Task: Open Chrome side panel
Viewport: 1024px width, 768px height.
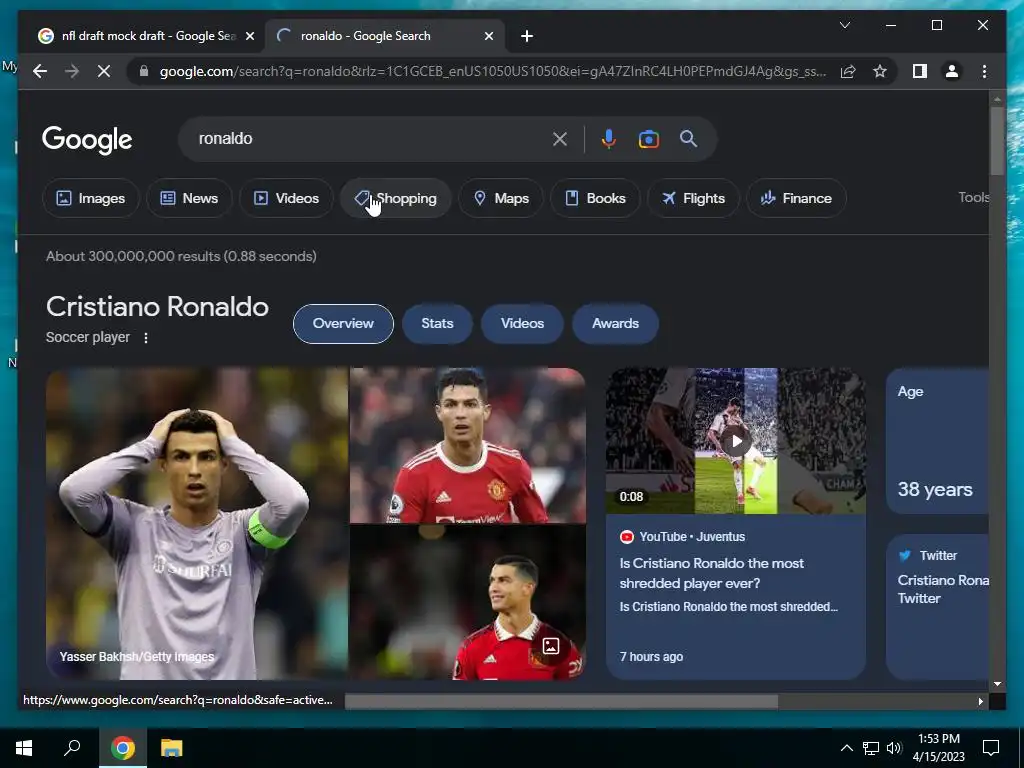Action: click(x=920, y=71)
